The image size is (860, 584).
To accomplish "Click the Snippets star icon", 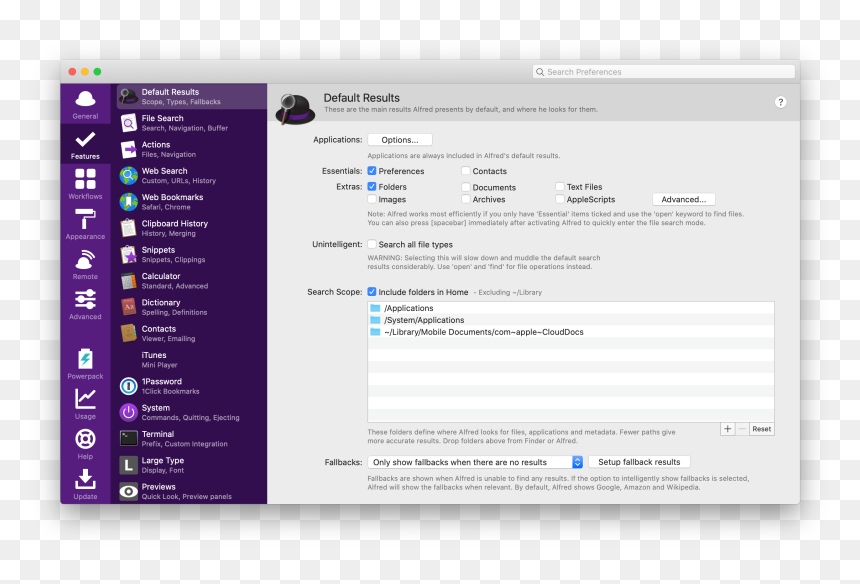I will click(128, 254).
